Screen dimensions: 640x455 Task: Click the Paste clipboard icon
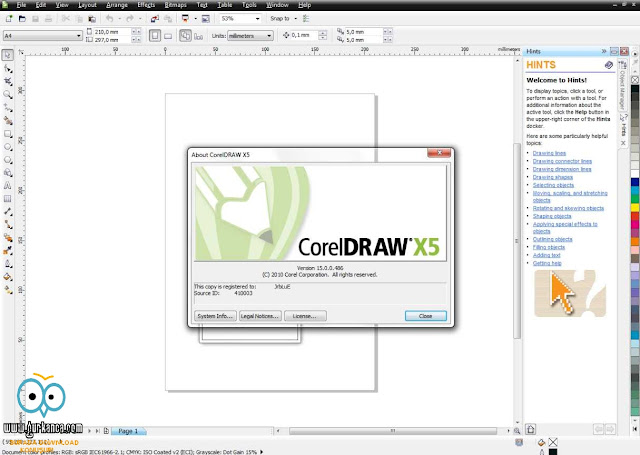[92, 18]
